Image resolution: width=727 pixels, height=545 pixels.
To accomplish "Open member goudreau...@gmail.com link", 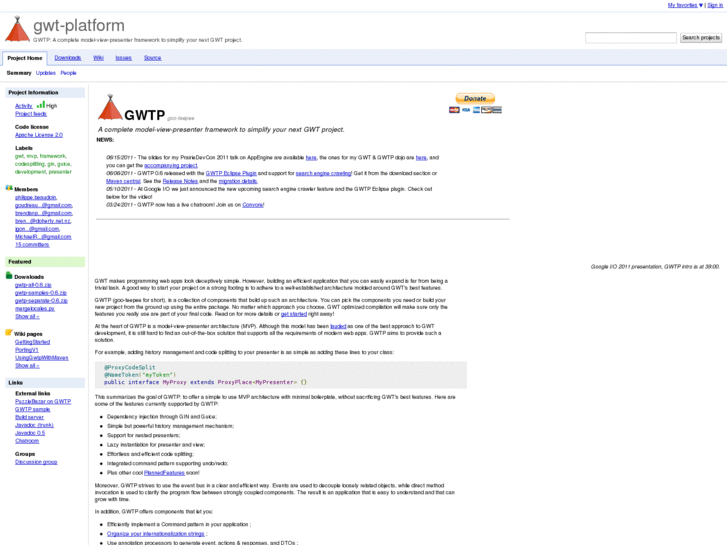I will point(44,205).
